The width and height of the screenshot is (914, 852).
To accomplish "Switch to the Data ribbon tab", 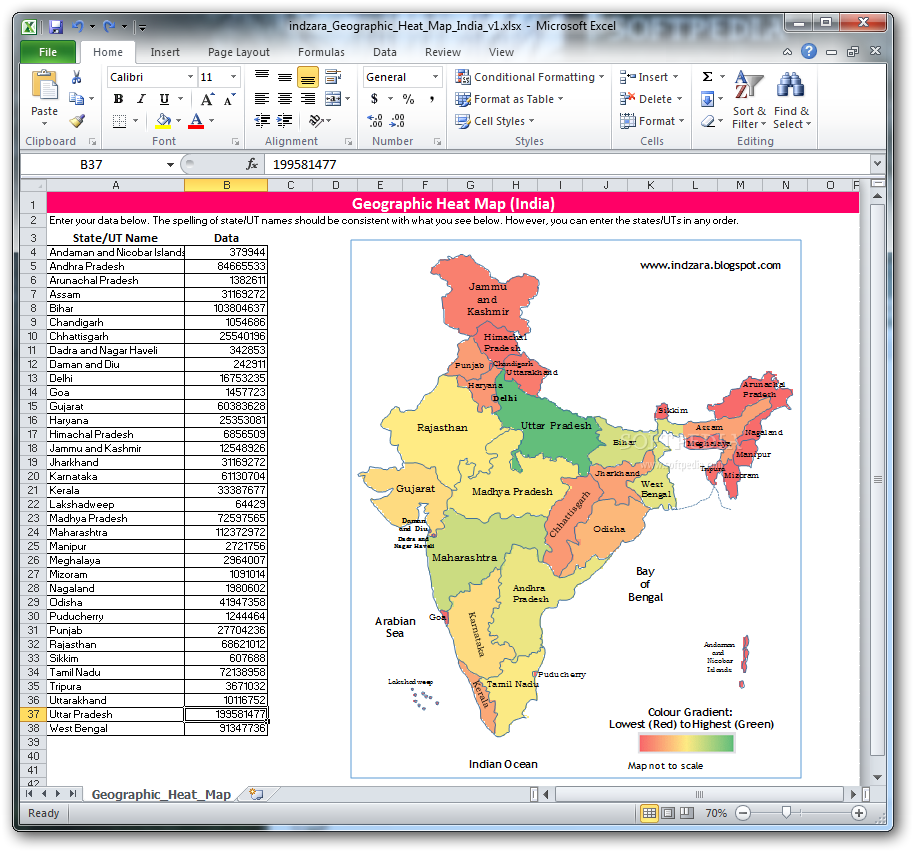I will click(385, 52).
